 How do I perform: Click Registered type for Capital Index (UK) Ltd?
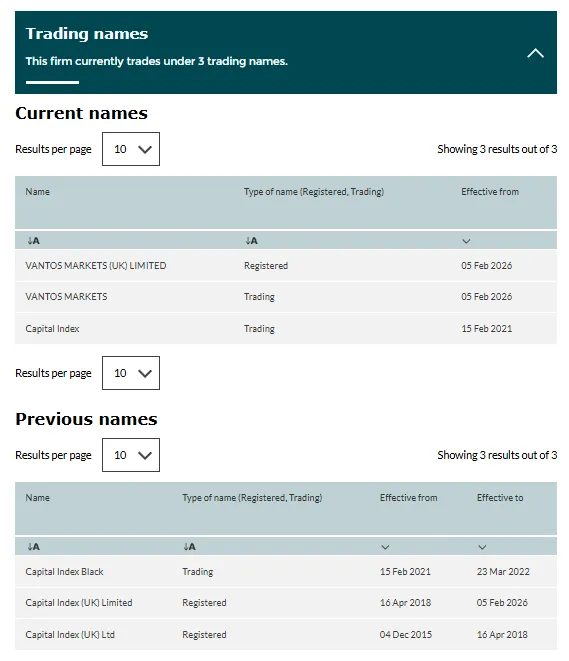204,634
